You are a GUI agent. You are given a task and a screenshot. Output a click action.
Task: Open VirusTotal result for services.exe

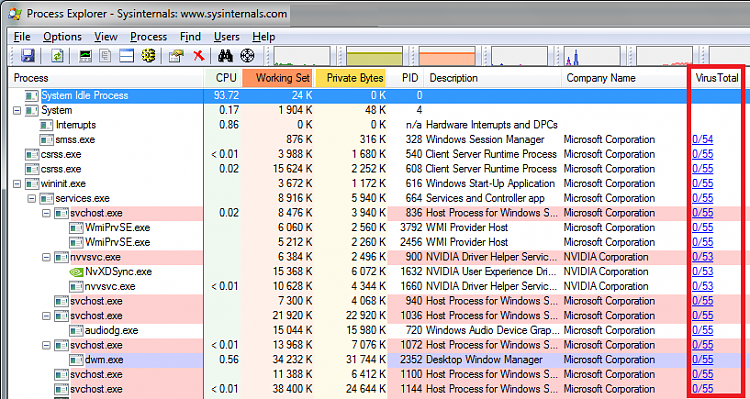tap(703, 198)
